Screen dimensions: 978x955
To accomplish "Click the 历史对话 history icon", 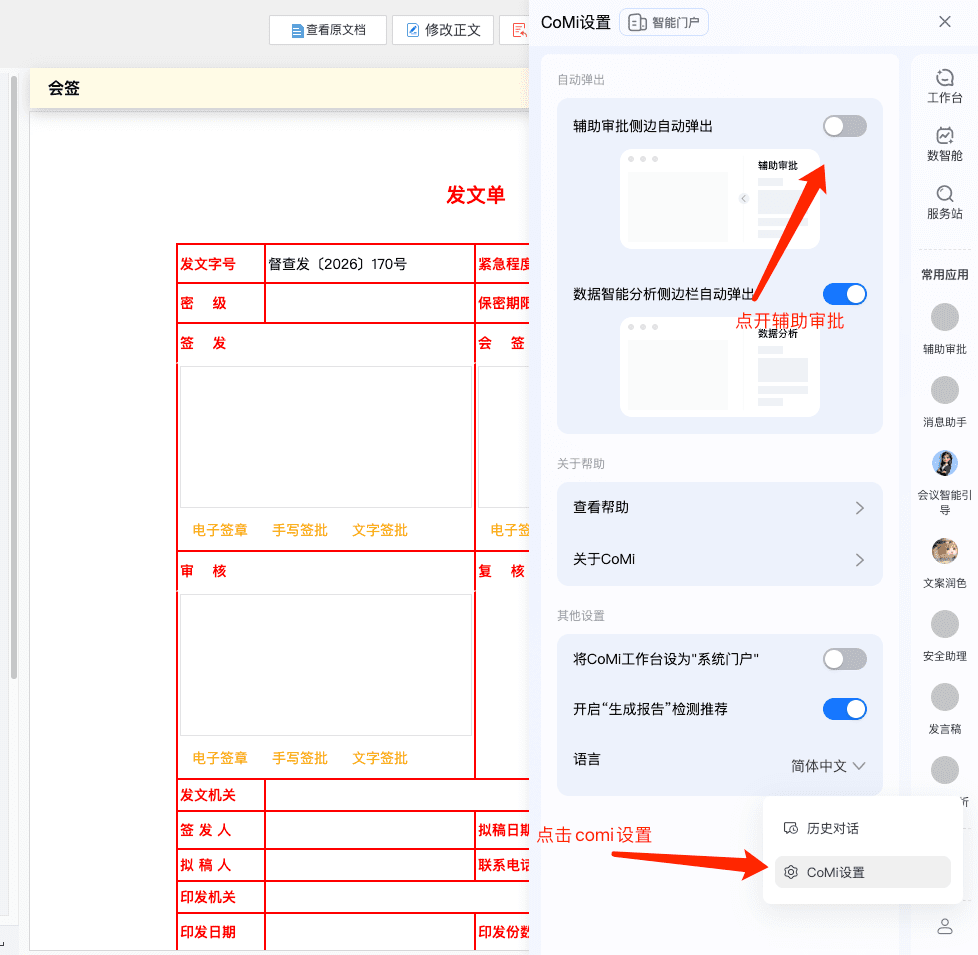I will pos(790,828).
